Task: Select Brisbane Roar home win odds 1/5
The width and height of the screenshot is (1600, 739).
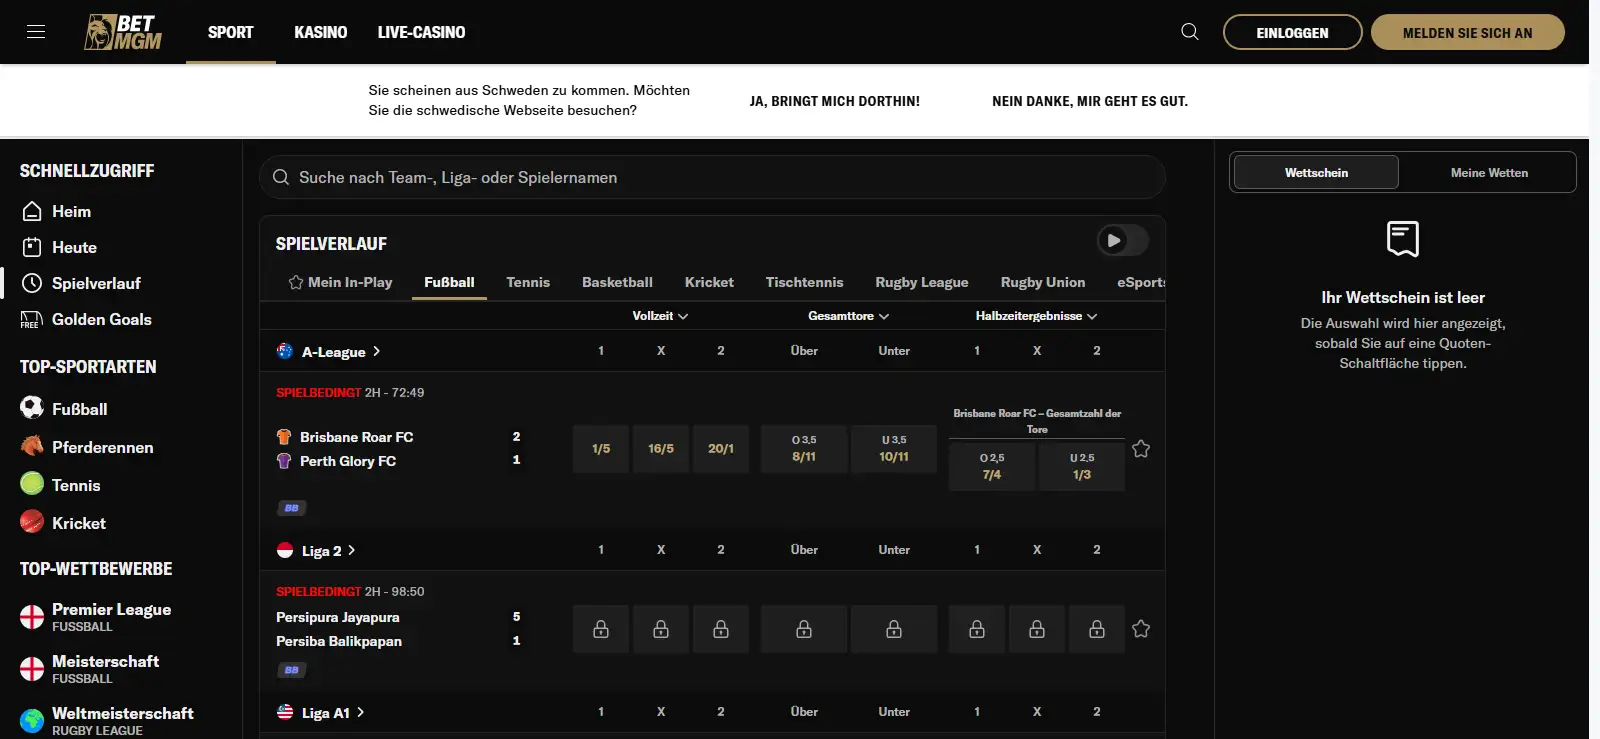Action: pos(601,449)
